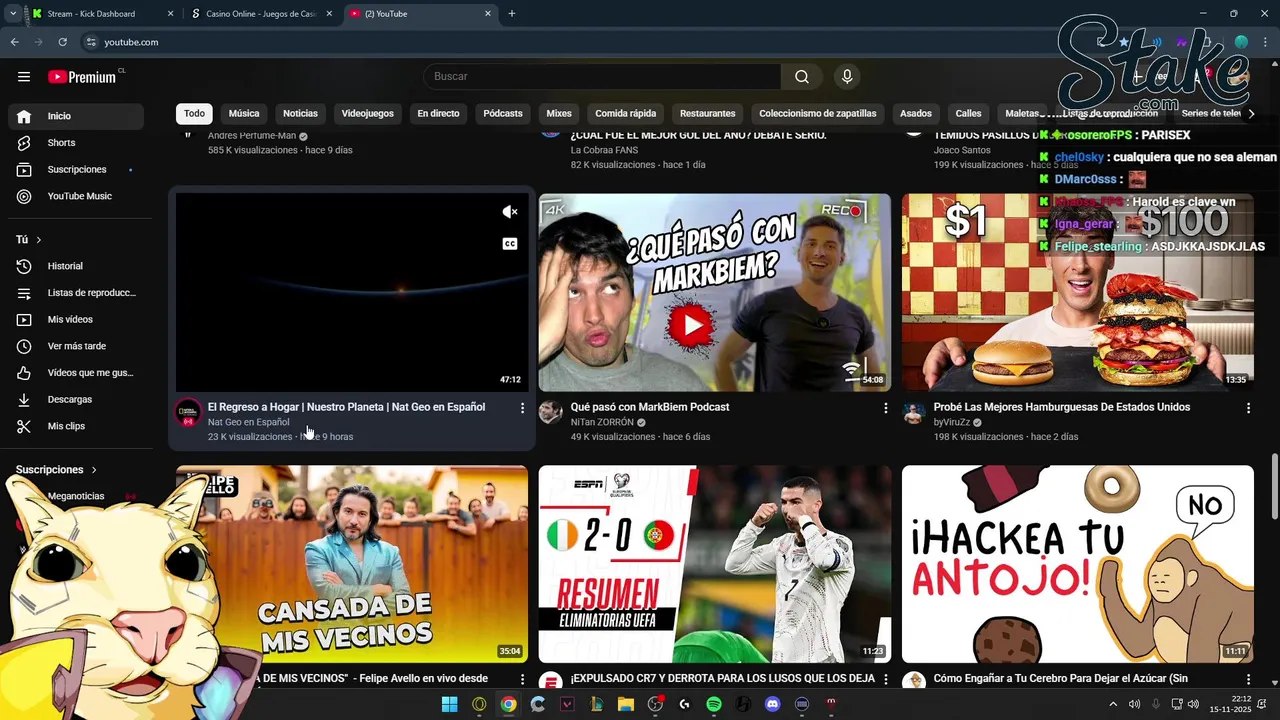Select the Coleccionismo de zapatillas chip
The height and width of the screenshot is (720, 1280).
click(x=817, y=114)
